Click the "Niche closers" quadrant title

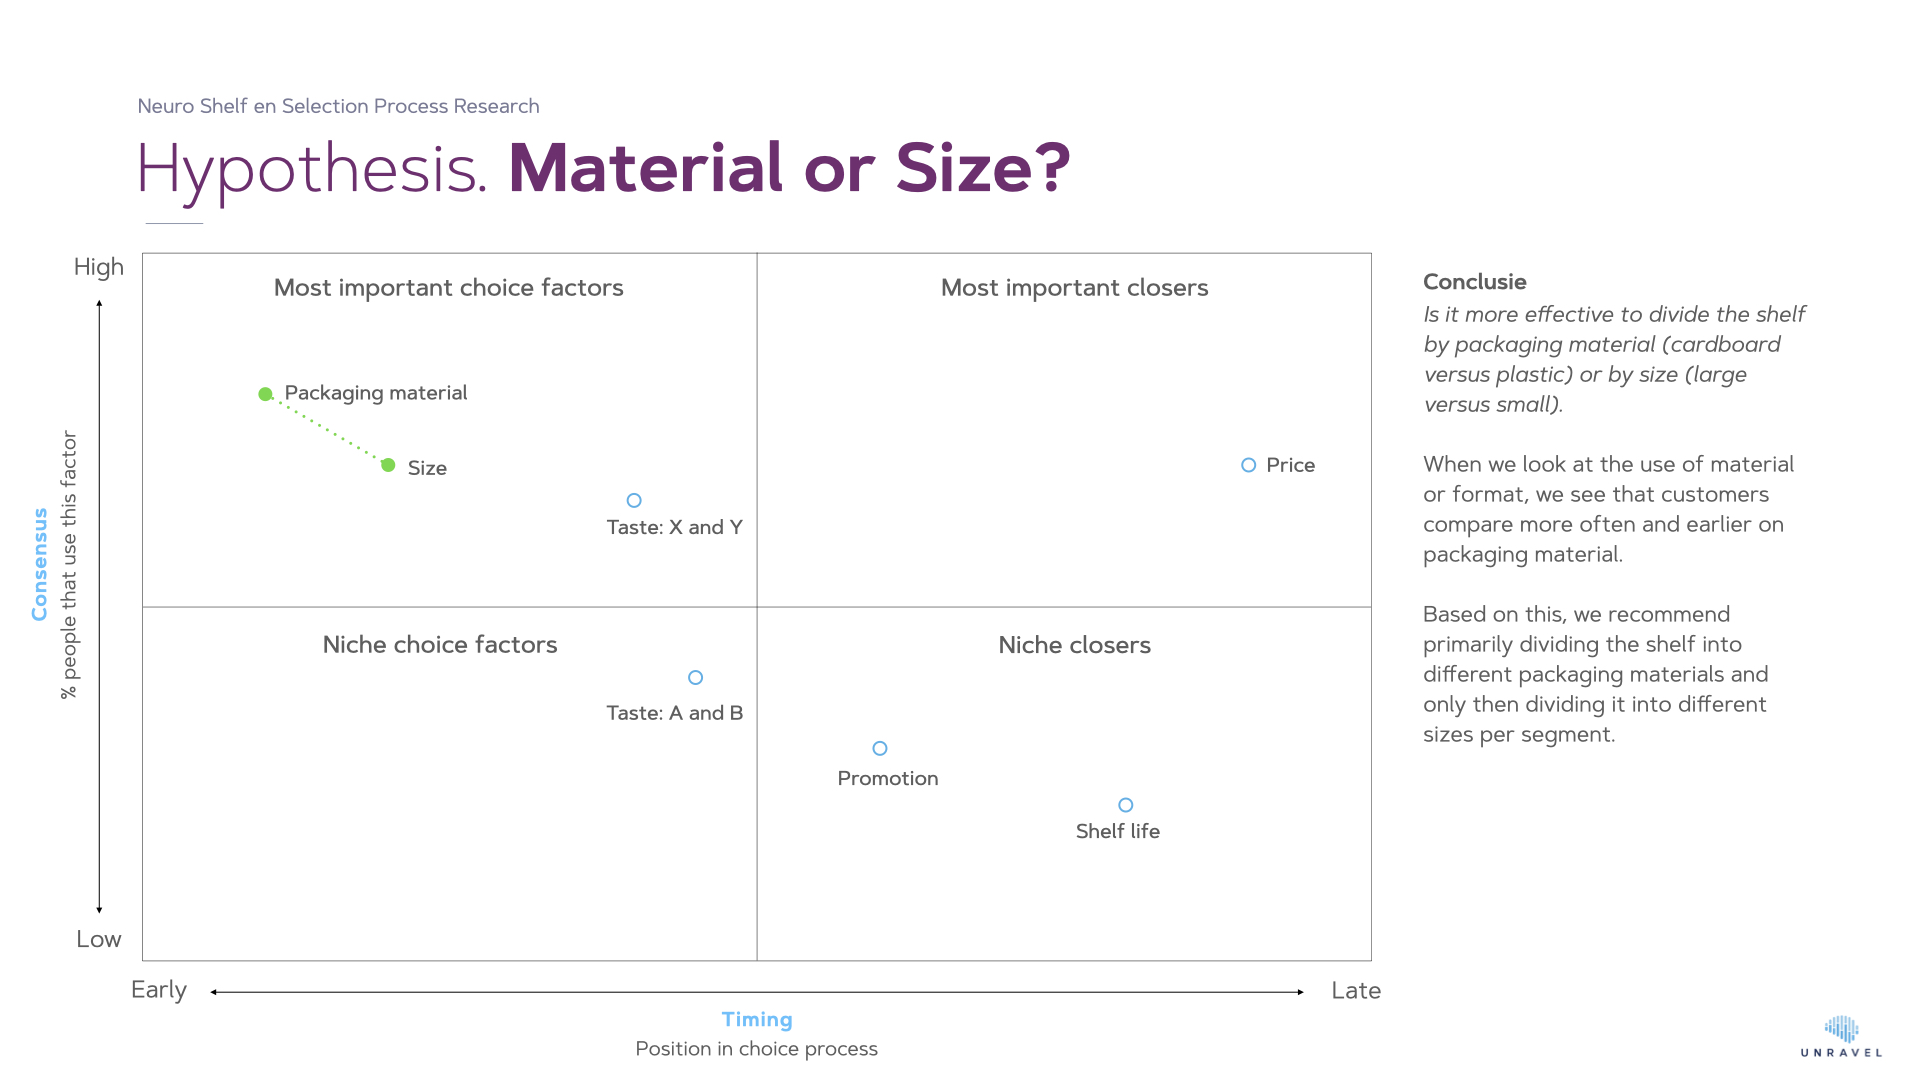[1074, 645]
